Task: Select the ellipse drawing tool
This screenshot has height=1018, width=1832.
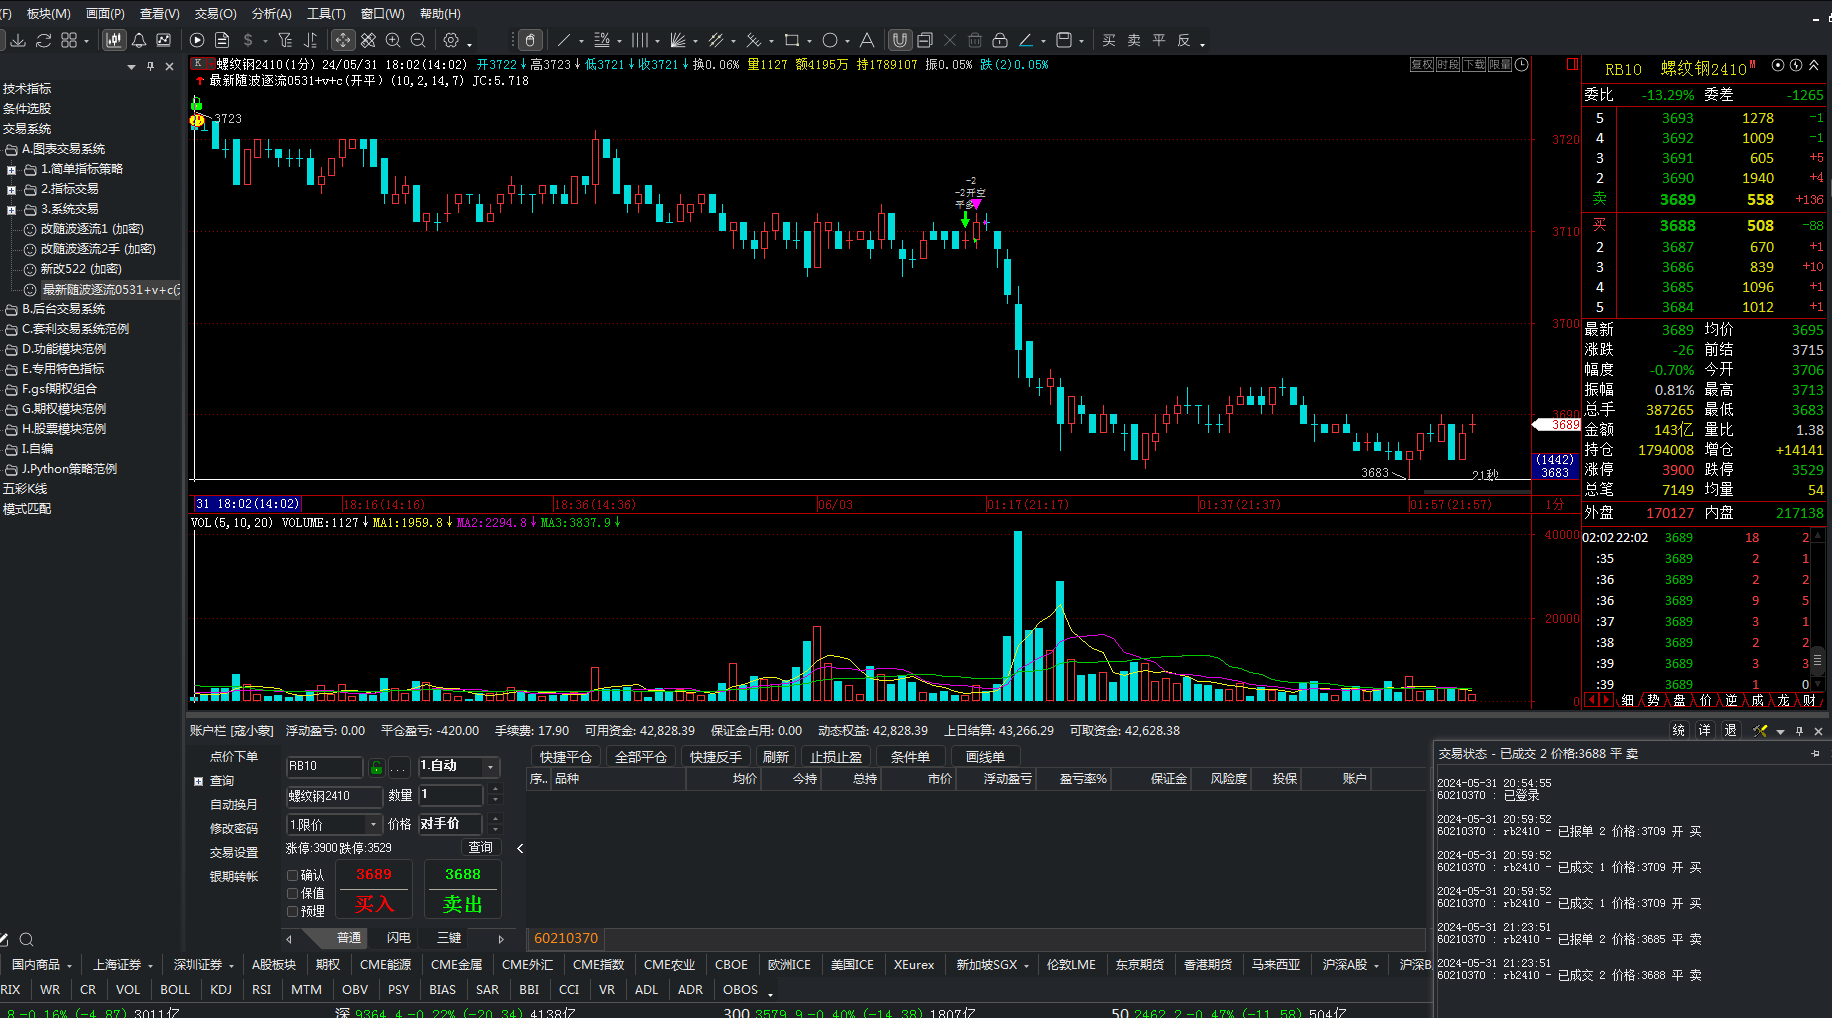Action: (x=830, y=40)
